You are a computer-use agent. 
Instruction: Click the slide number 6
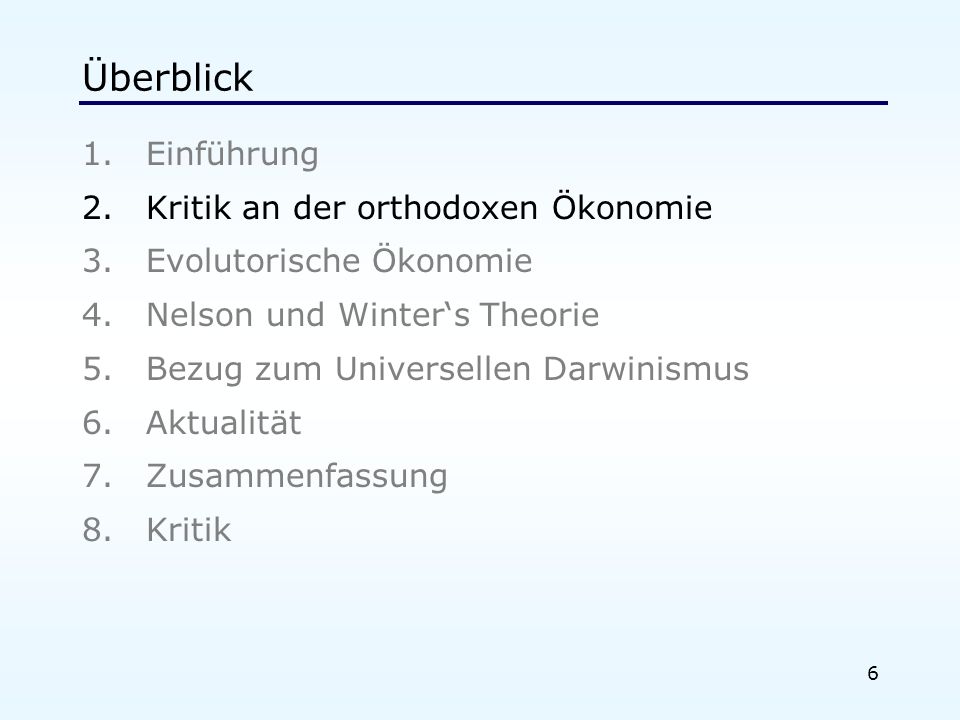(873, 673)
